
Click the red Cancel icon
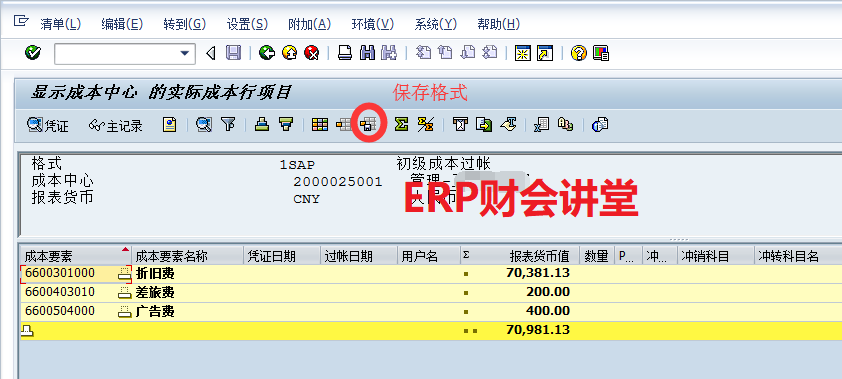(x=311, y=53)
